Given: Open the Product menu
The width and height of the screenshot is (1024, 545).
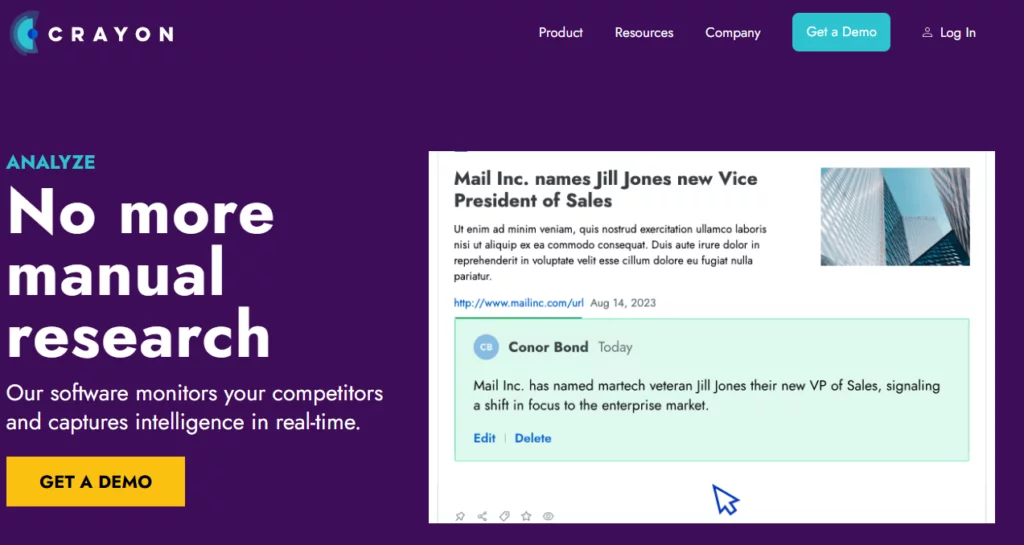Looking at the screenshot, I should [560, 33].
